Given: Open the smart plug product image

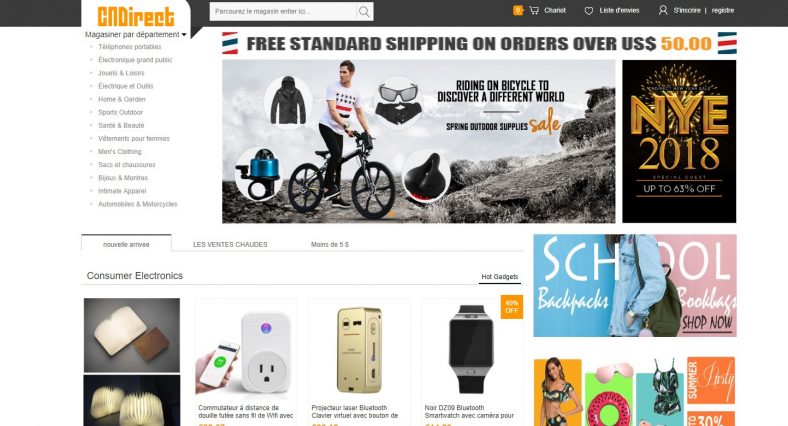Looking at the screenshot, I should [x=246, y=351].
